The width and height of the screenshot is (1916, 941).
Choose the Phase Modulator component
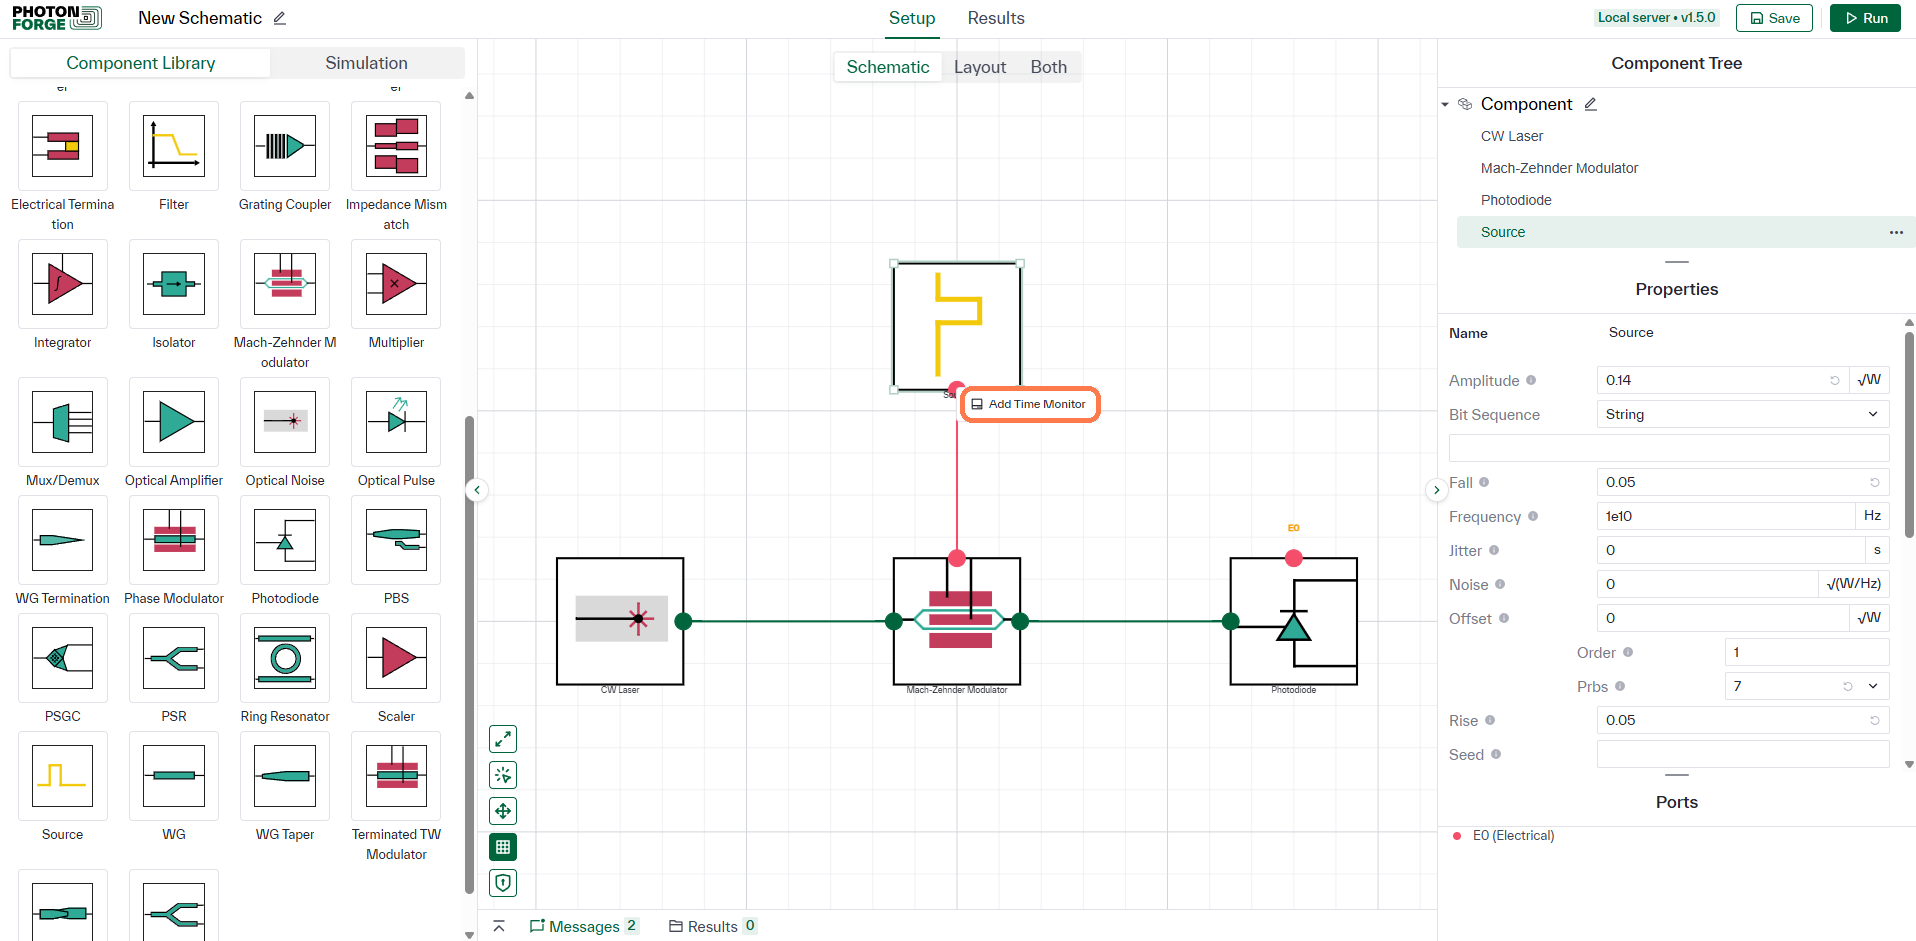point(174,541)
